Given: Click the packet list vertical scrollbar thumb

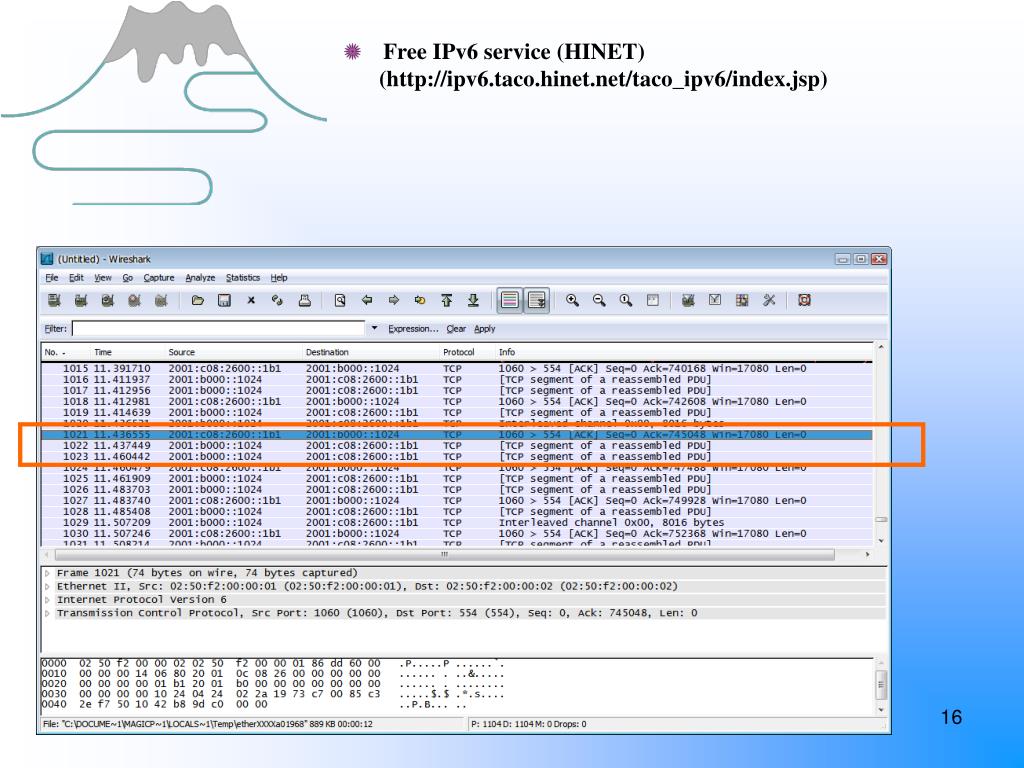Looking at the screenshot, I should click(x=881, y=520).
